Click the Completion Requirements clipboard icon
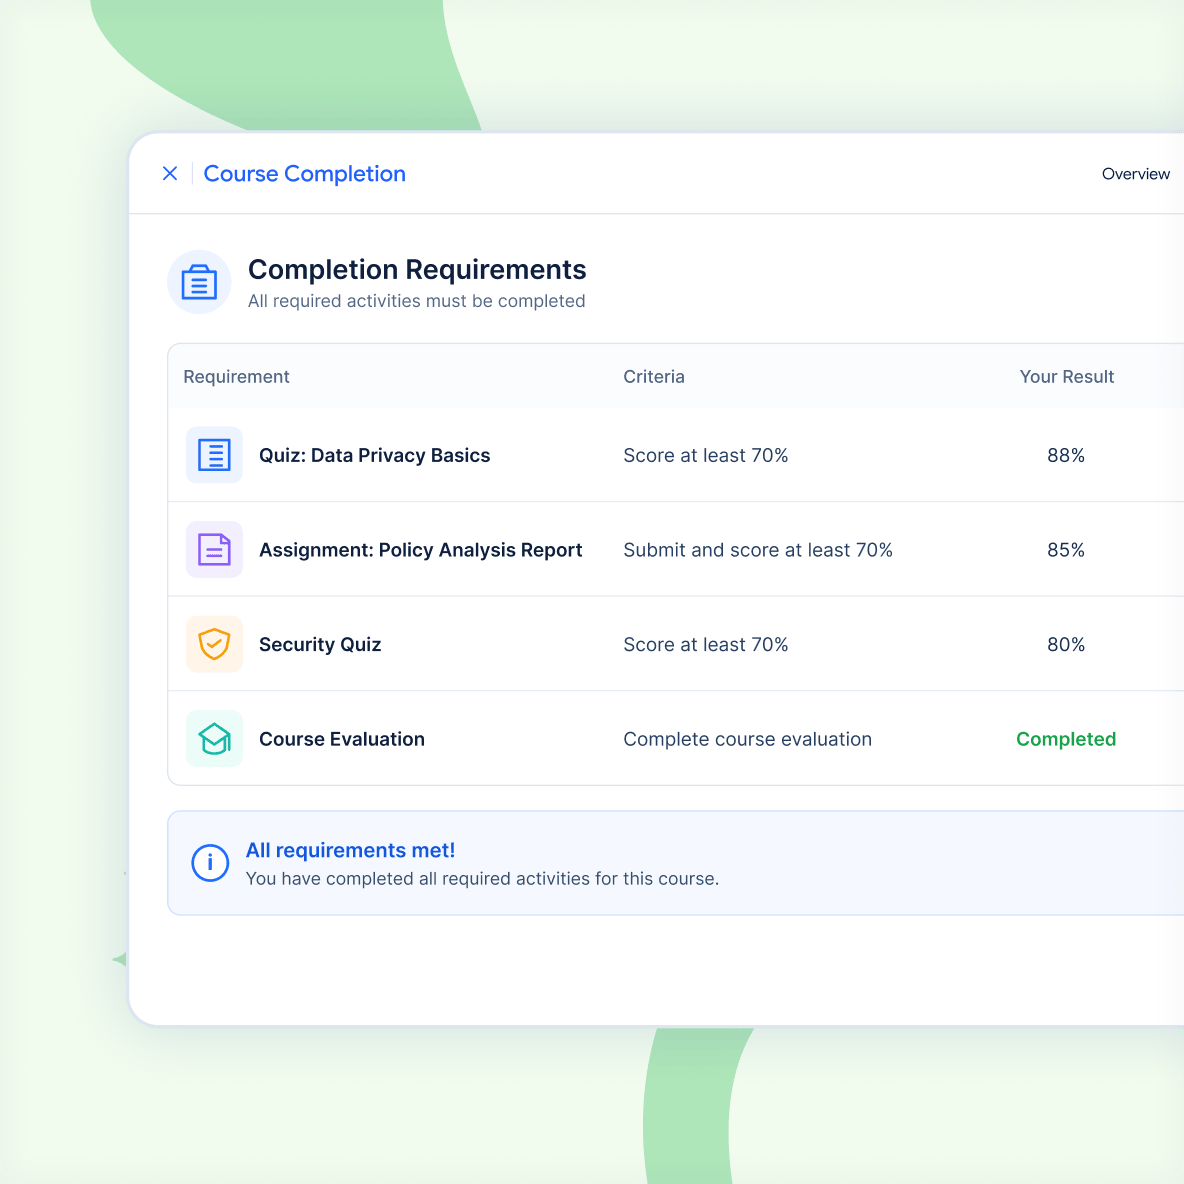This screenshot has height=1184, width=1184. 199,282
